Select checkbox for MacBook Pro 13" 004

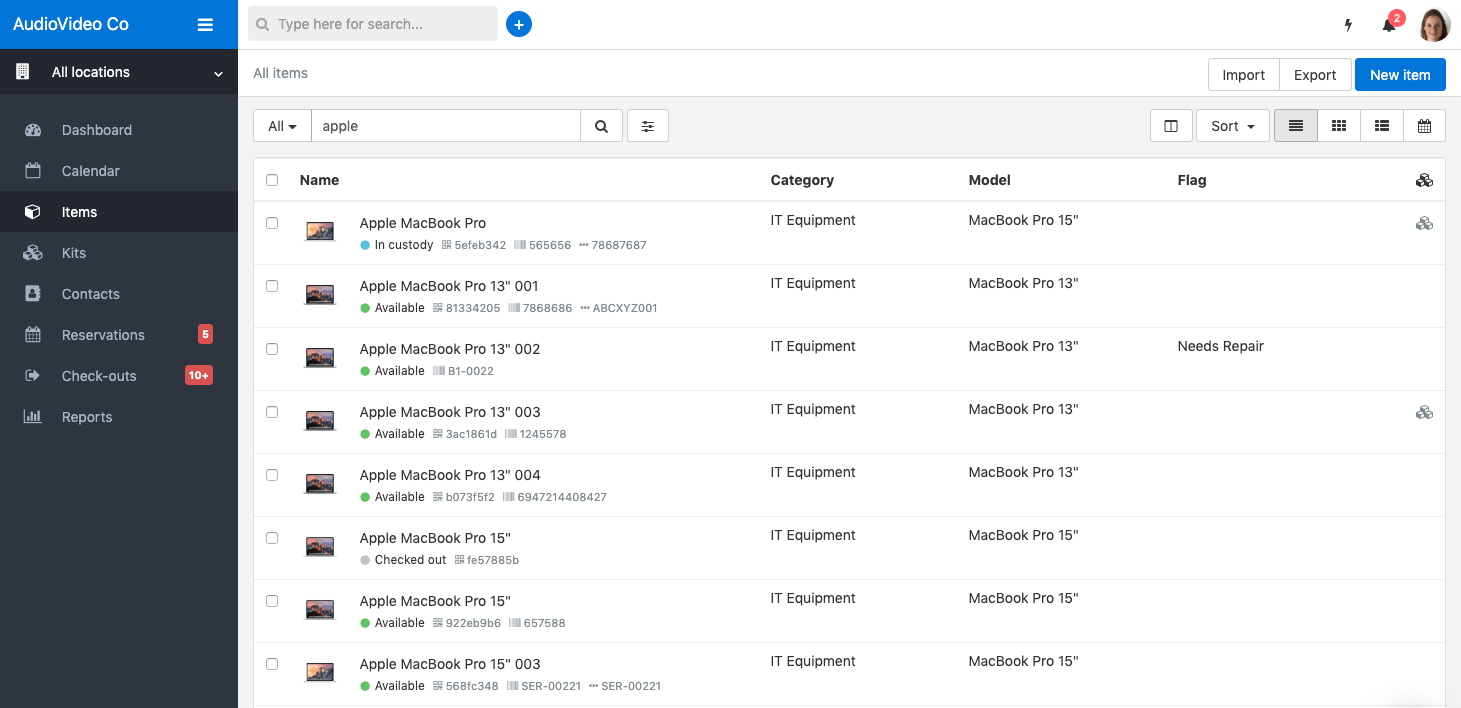coord(272,475)
